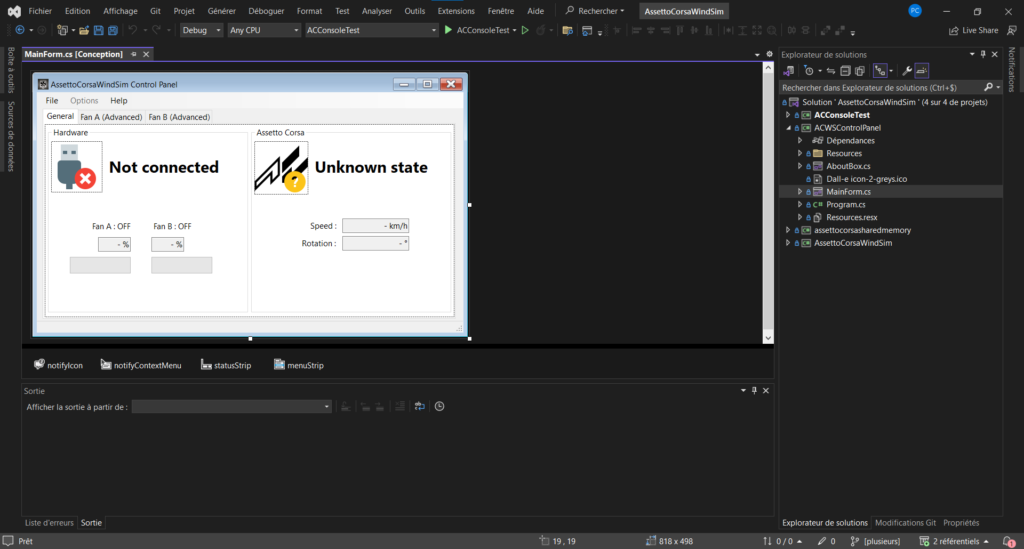Click Sync with Active Document arrows icon
Screen dimensions: 1024x549
click(831, 71)
